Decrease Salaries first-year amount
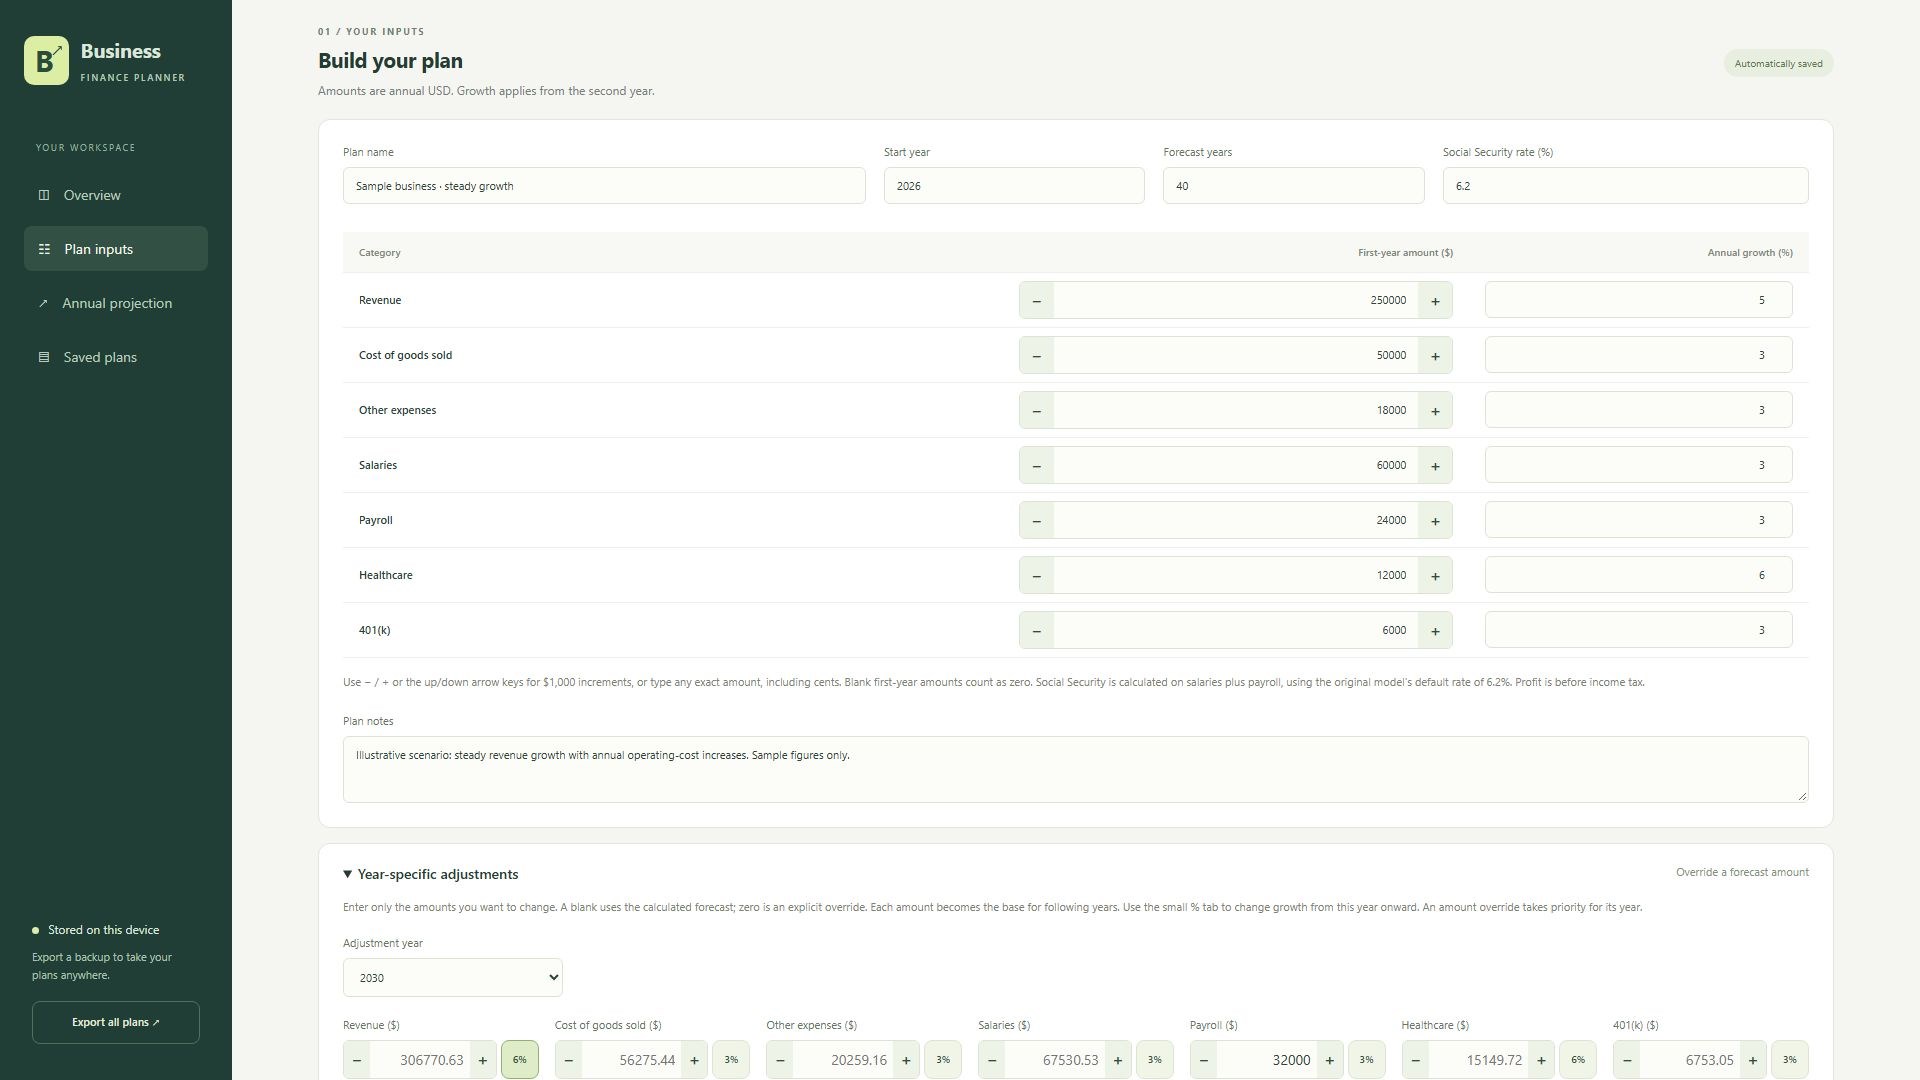 pyautogui.click(x=1036, y=466)
